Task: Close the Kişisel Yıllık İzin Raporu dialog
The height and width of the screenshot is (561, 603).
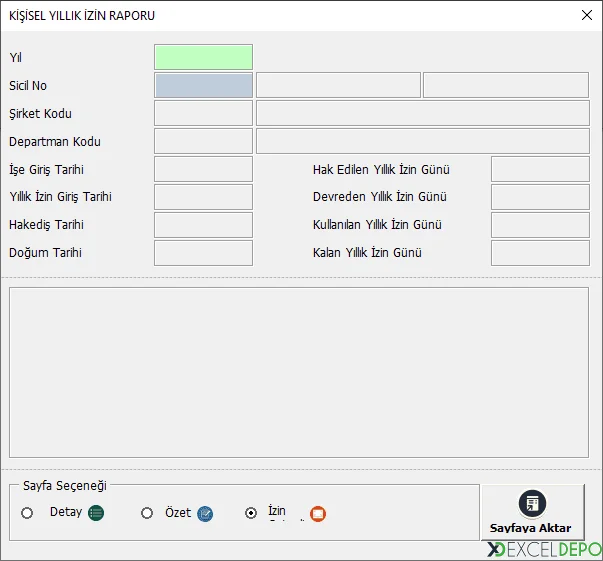Action: tap(586, 15)
